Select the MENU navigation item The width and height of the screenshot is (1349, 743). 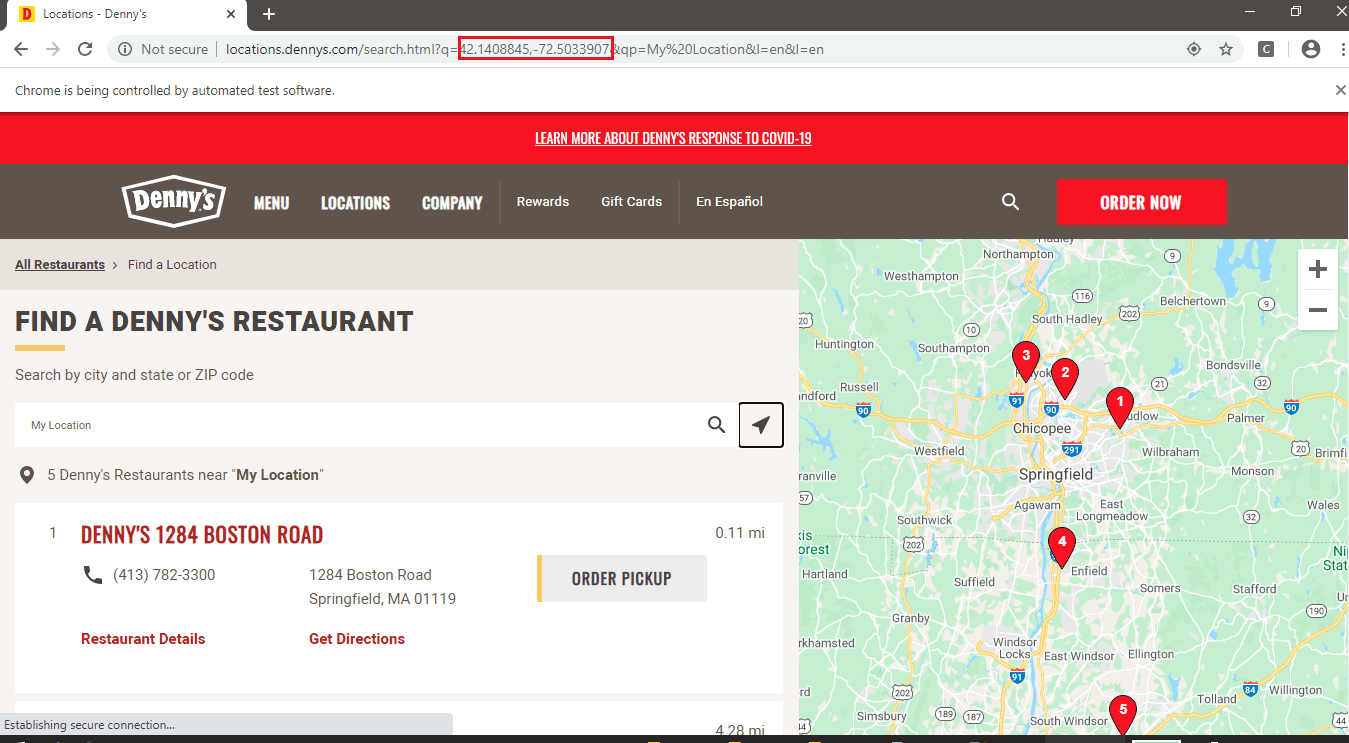[x=271, y=202]
